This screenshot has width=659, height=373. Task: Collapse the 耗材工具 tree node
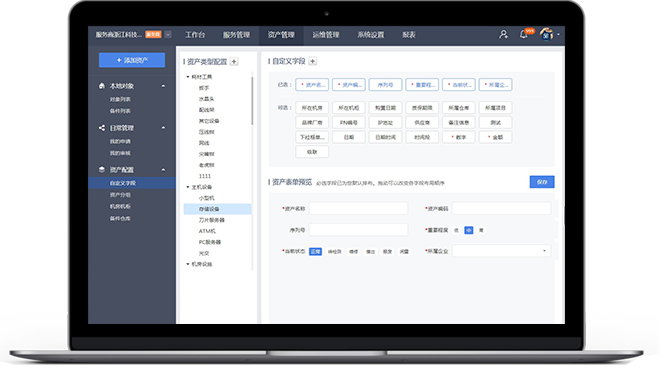point(188,77)
